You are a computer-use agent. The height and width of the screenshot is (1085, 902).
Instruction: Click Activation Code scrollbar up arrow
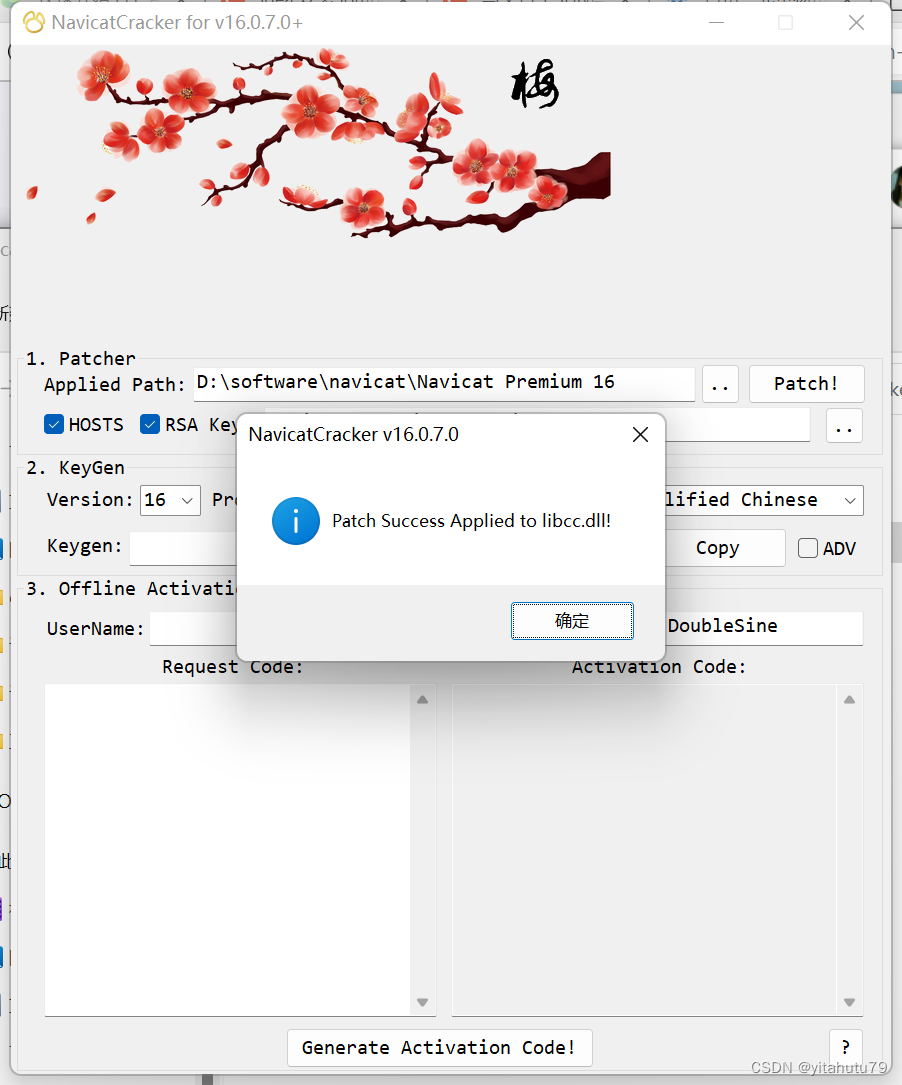[x=849, y=700]
